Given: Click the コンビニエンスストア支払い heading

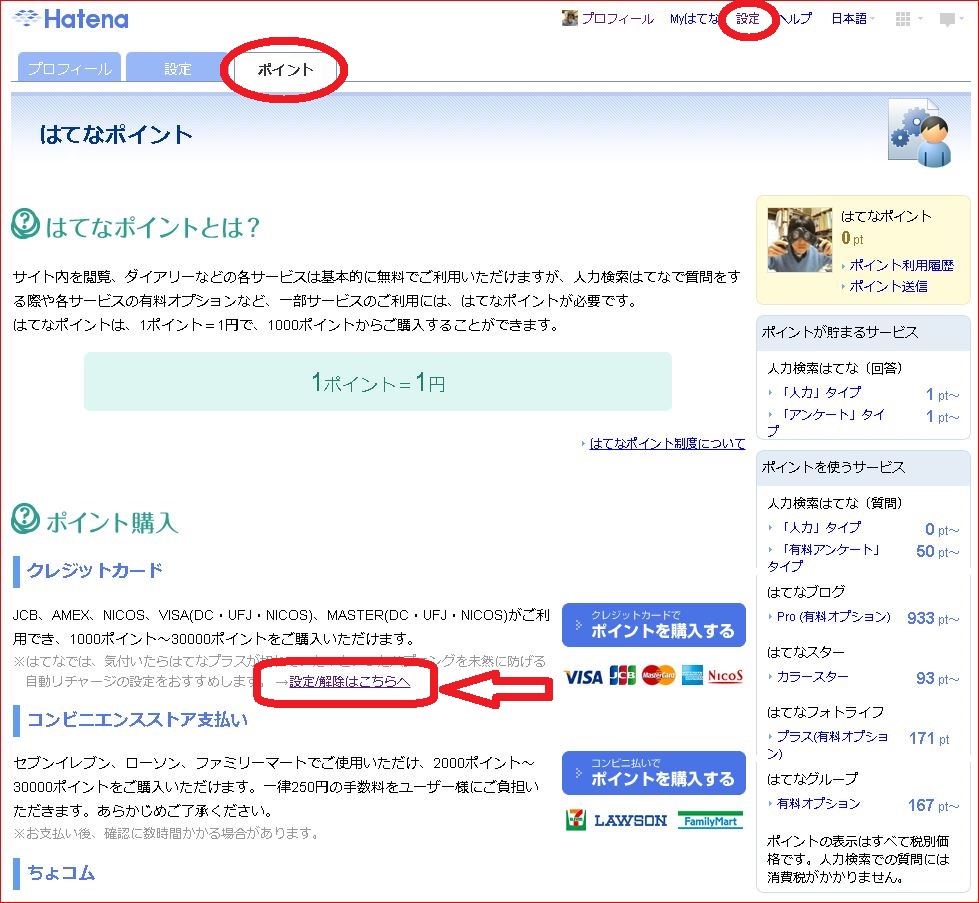Looking at the screenshot, I should point(137,719).
